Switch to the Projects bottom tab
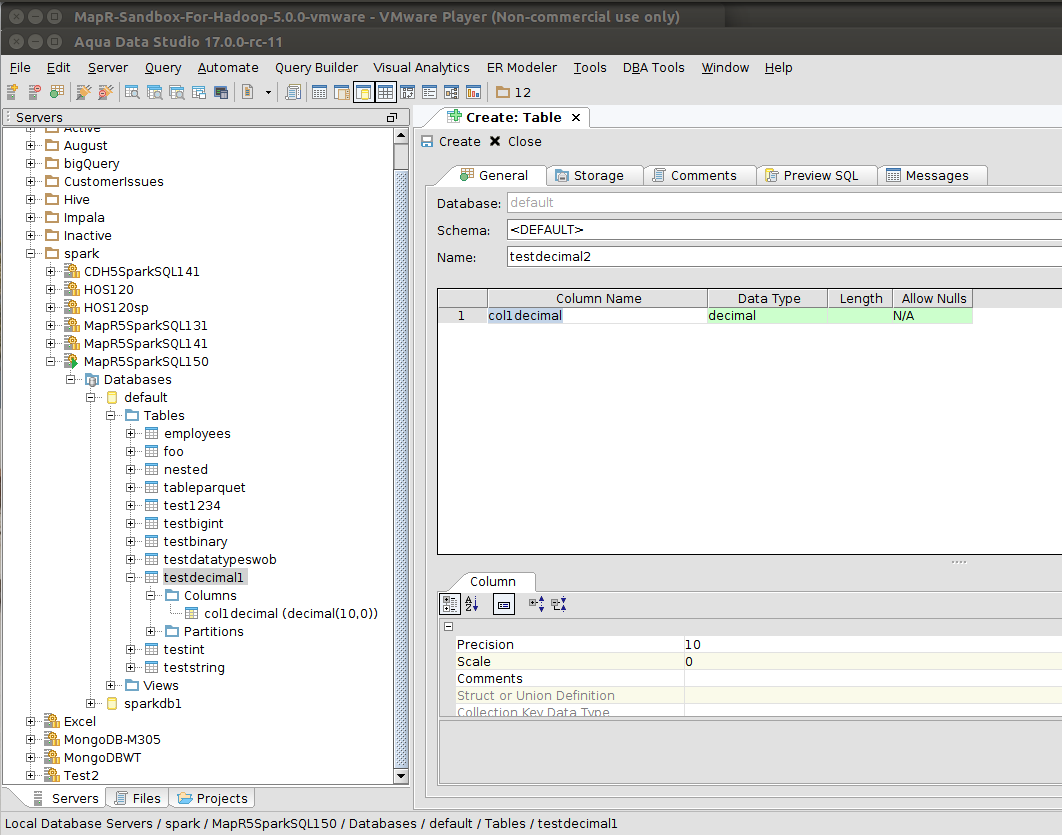Screen dimensions: 1062x835 (x=211, y=798)
